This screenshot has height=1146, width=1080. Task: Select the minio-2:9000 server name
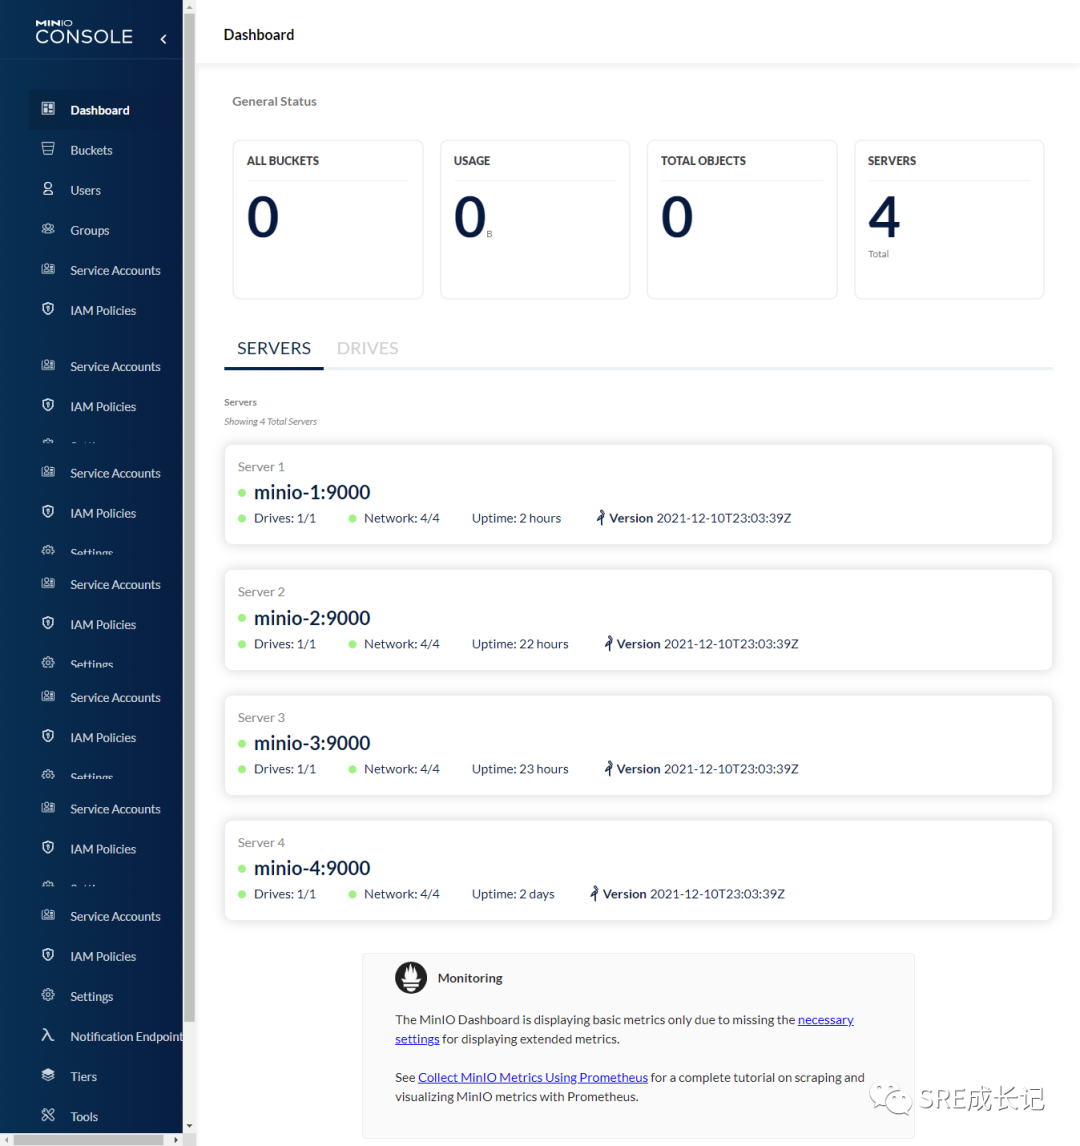pos(312,618)
